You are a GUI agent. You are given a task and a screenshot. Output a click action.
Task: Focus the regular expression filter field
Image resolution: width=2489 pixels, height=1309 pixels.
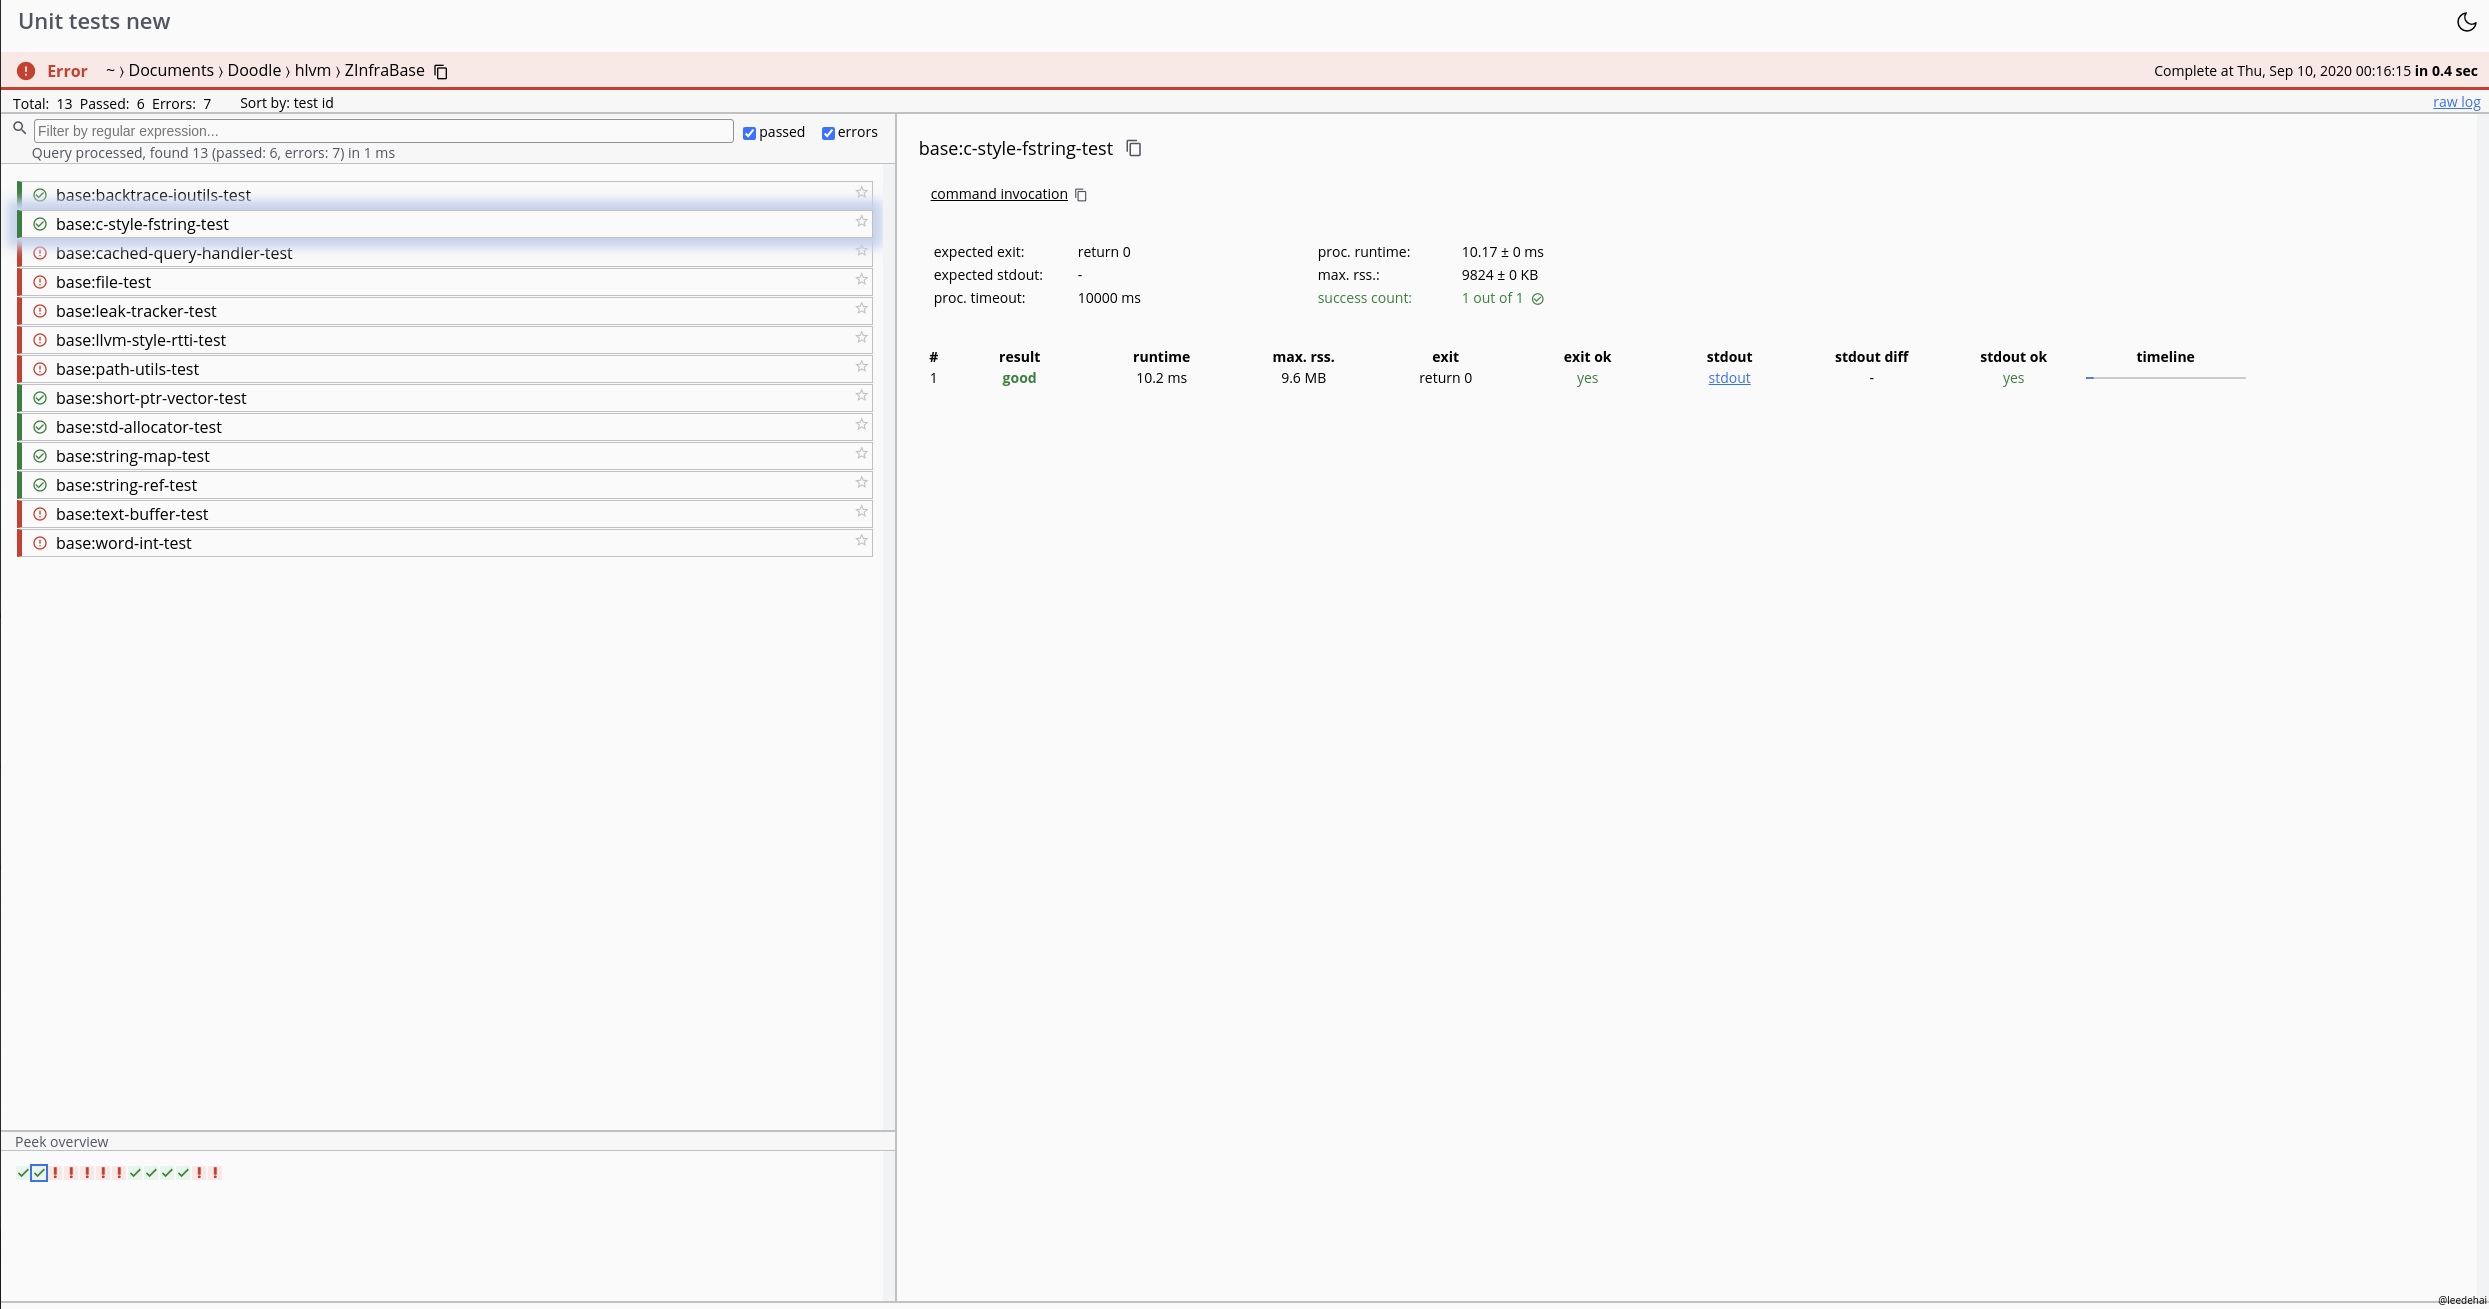pos(384,131)
